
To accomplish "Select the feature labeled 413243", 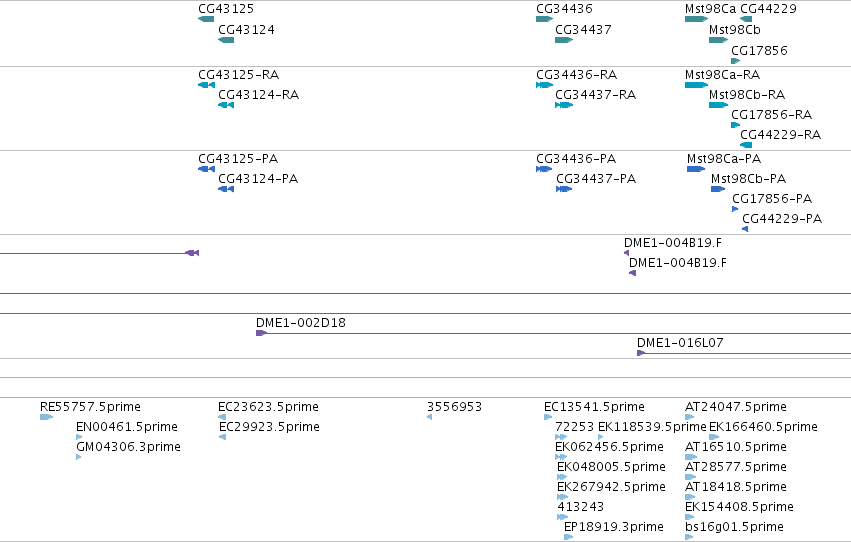I will coord(581,507).
